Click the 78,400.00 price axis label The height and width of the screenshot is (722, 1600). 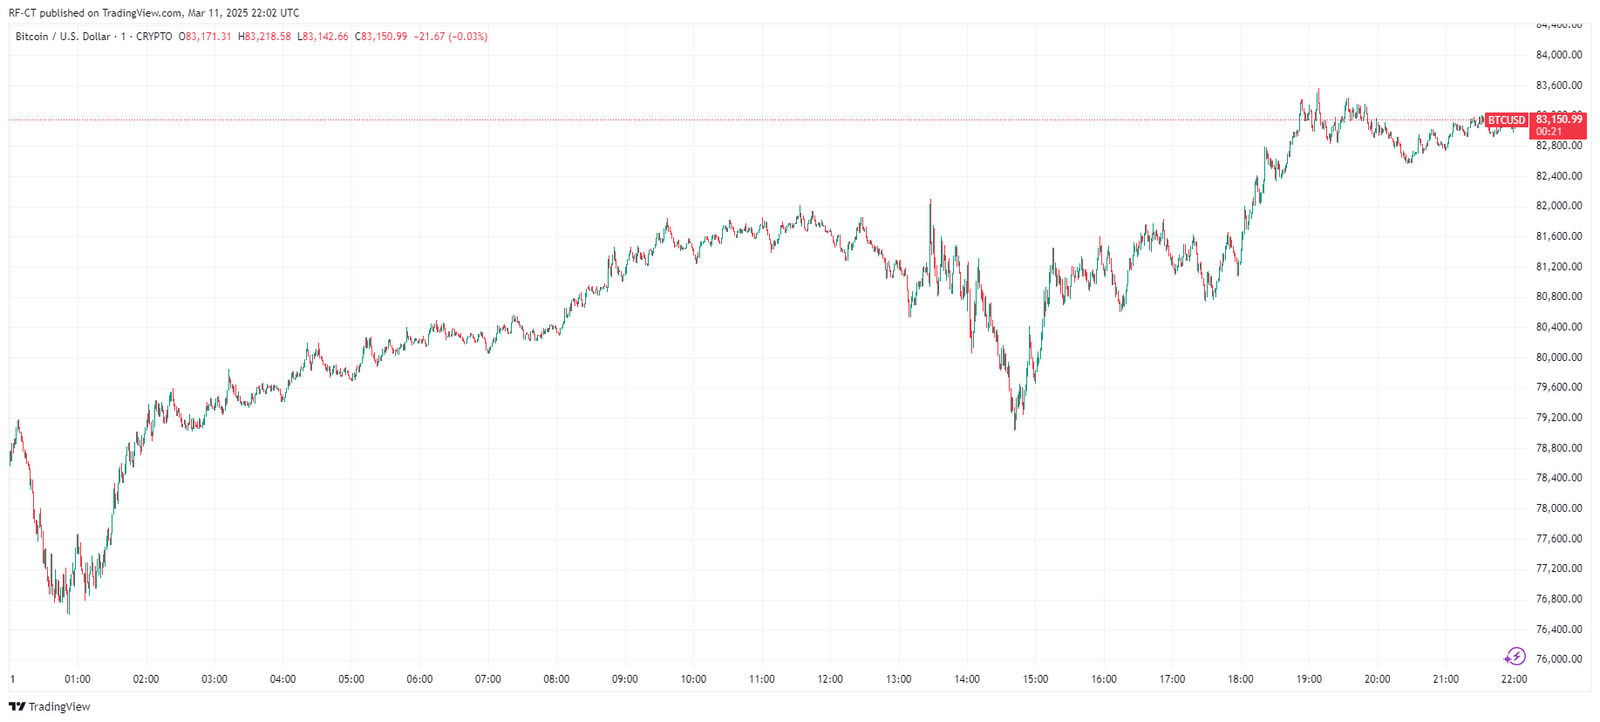1559,478
